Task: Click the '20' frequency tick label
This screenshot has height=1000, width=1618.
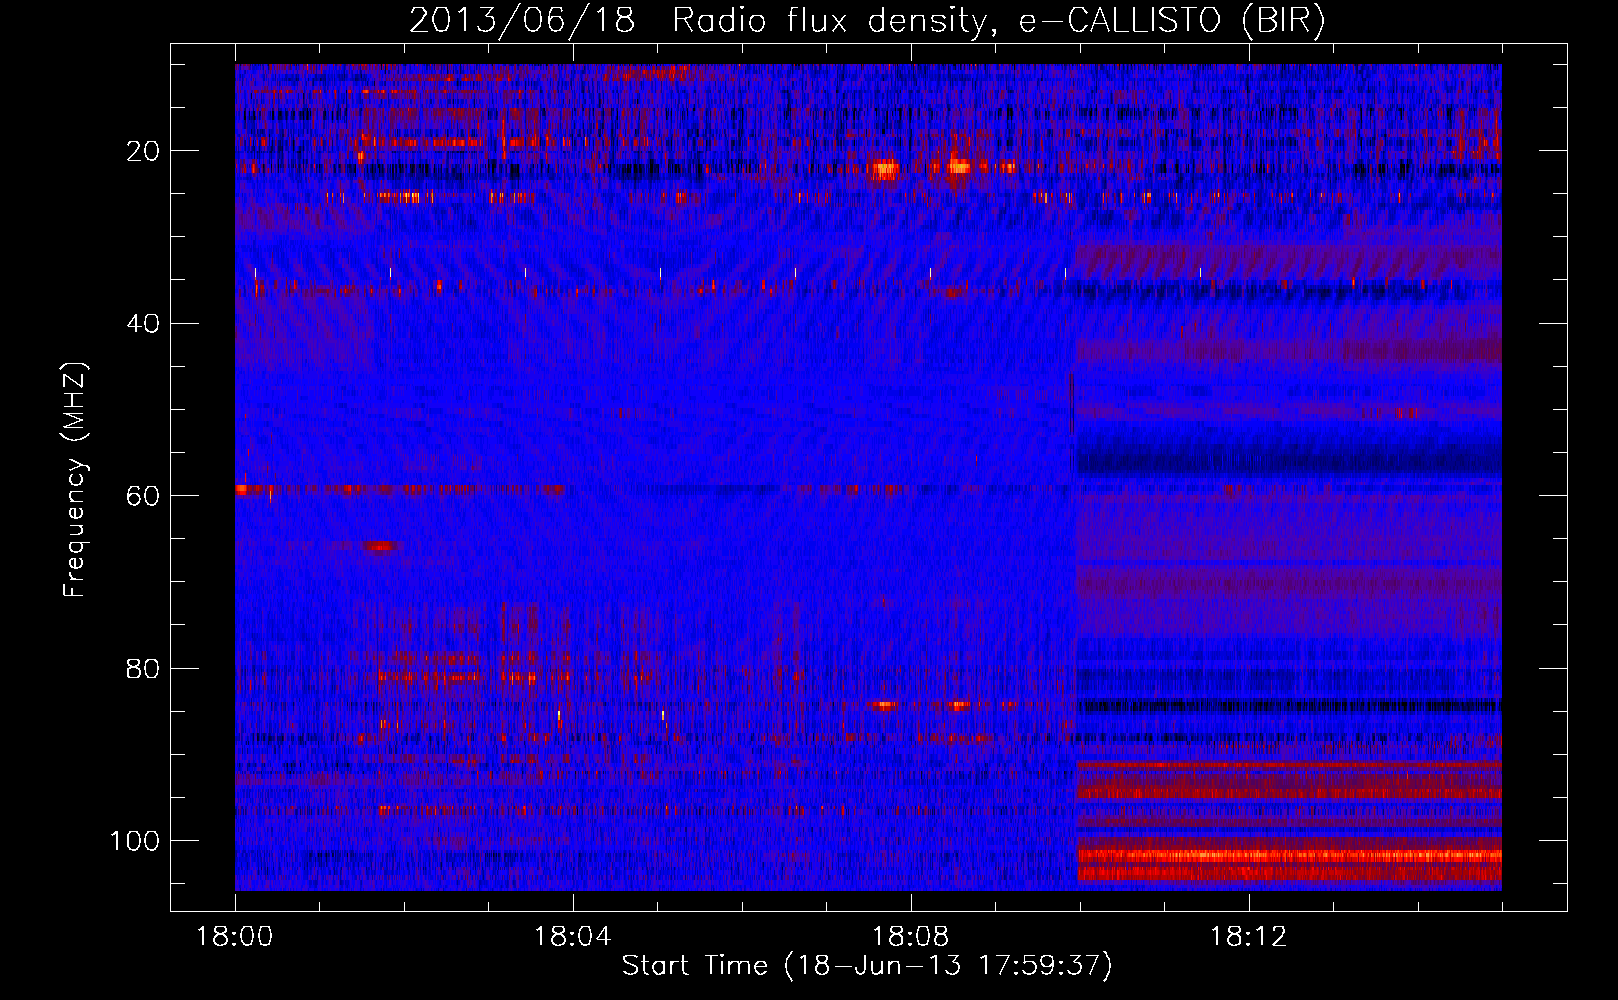Action: 143,151
